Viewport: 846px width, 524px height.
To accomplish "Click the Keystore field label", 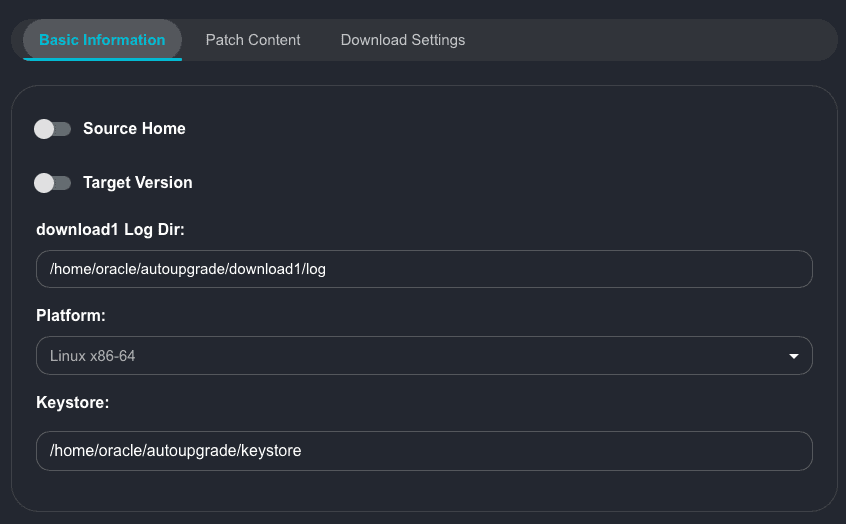I will point(72,402).
